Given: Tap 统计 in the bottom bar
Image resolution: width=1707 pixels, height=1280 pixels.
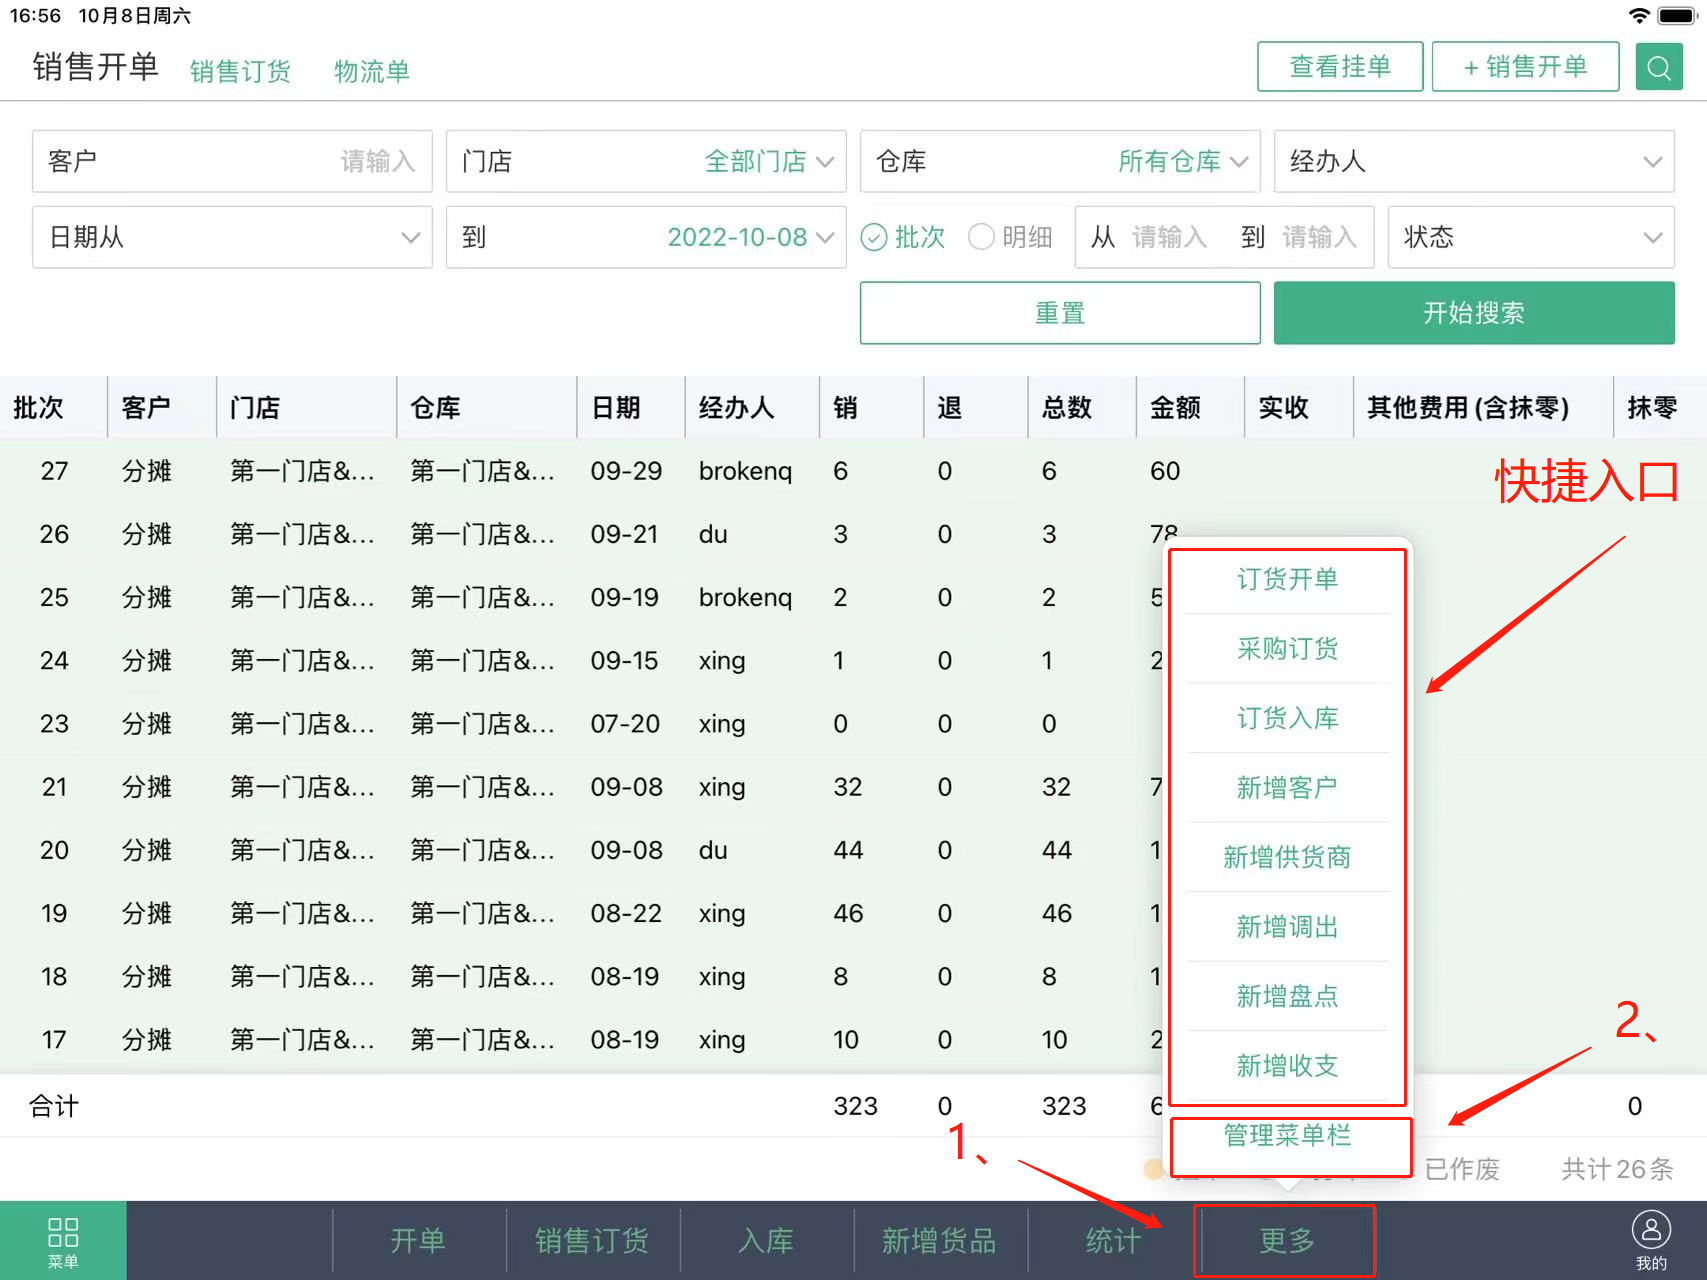Looking at the screenshot, I should point(1114,1241).
